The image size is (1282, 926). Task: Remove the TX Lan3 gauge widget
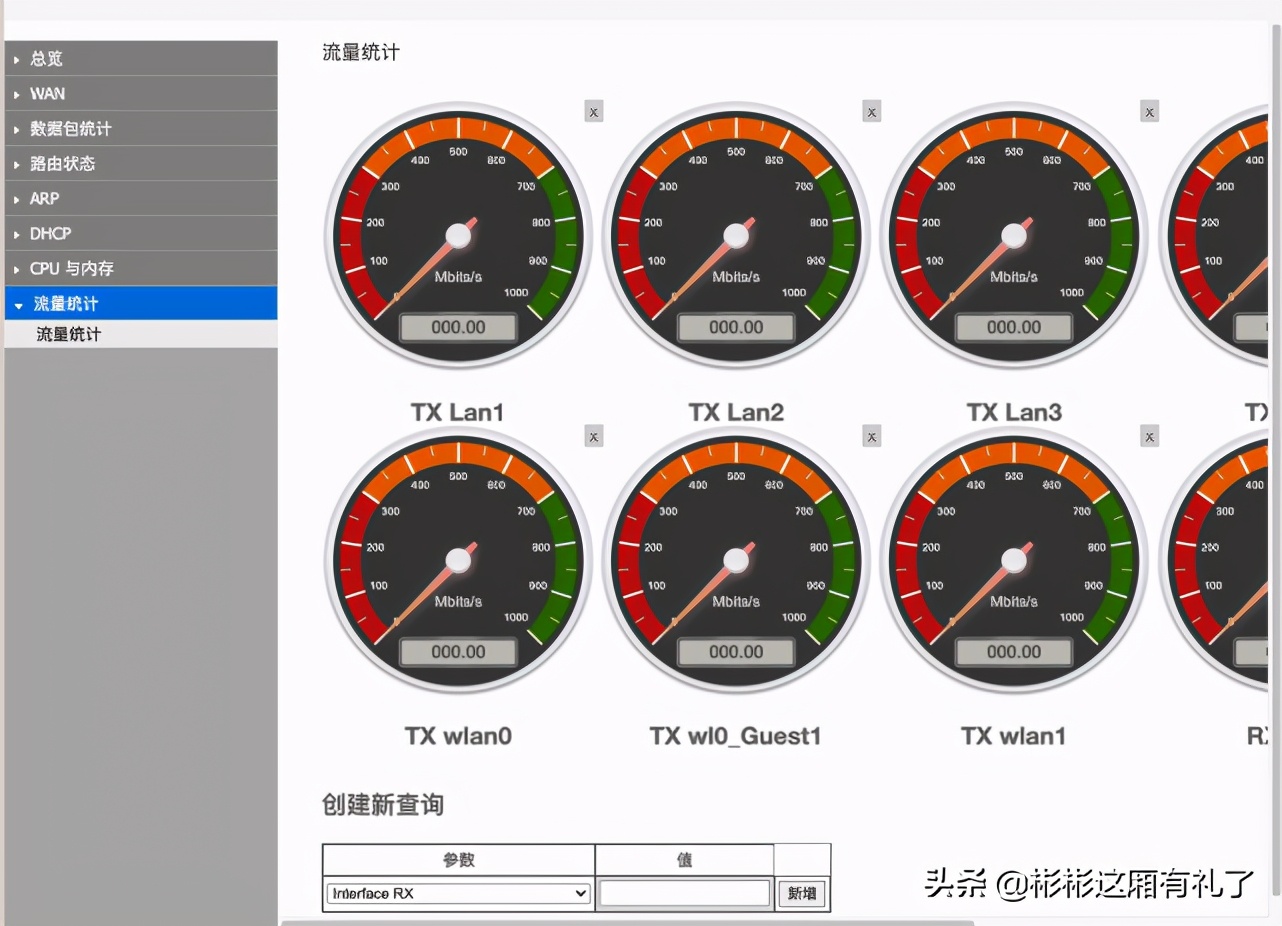coord(1149,112)
